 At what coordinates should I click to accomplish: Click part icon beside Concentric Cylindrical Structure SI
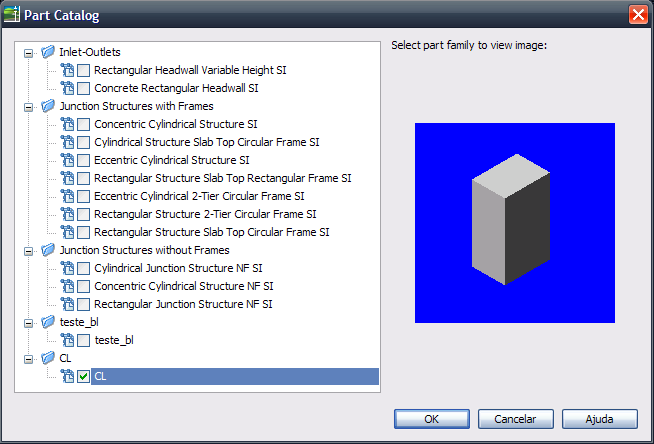[67, 124]
